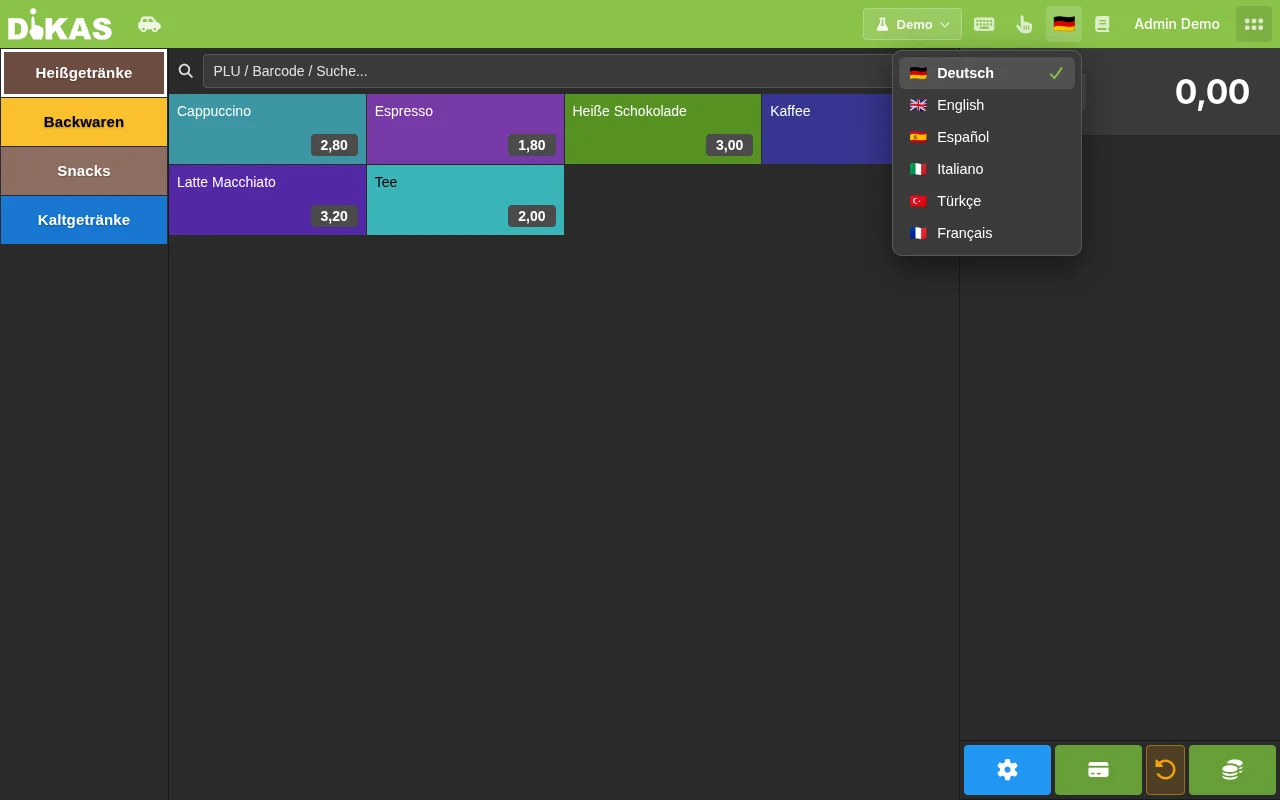Select Français language
Image resolution: width=1280 pixels, height=800 pixels.
tap(987, 233)
